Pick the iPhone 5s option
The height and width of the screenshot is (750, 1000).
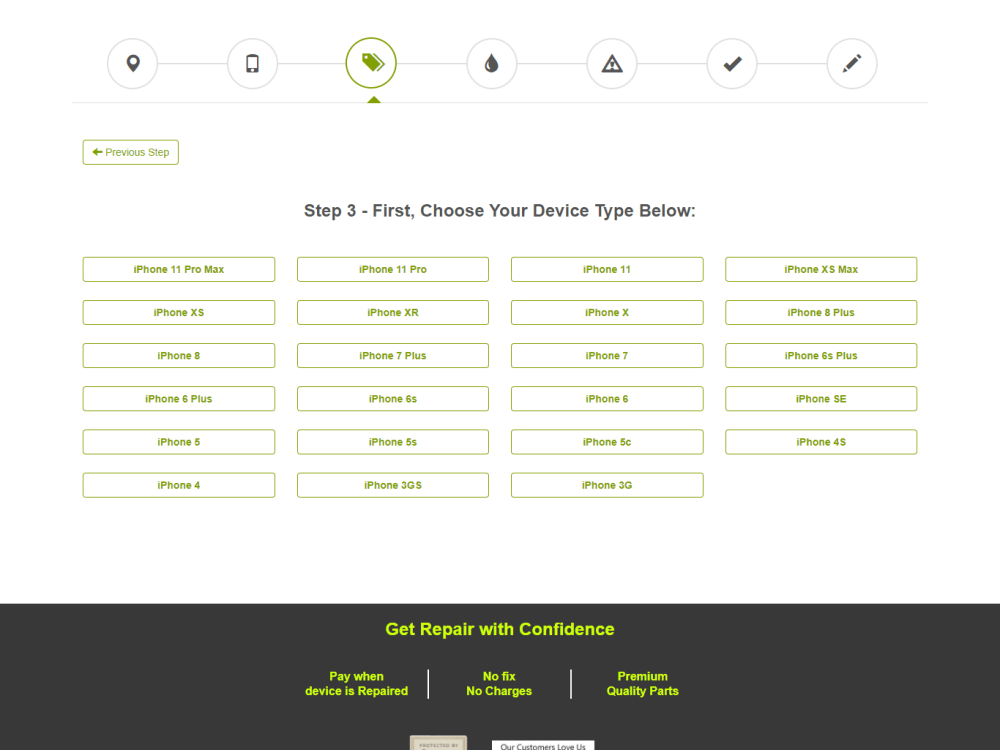coord(393,442)
